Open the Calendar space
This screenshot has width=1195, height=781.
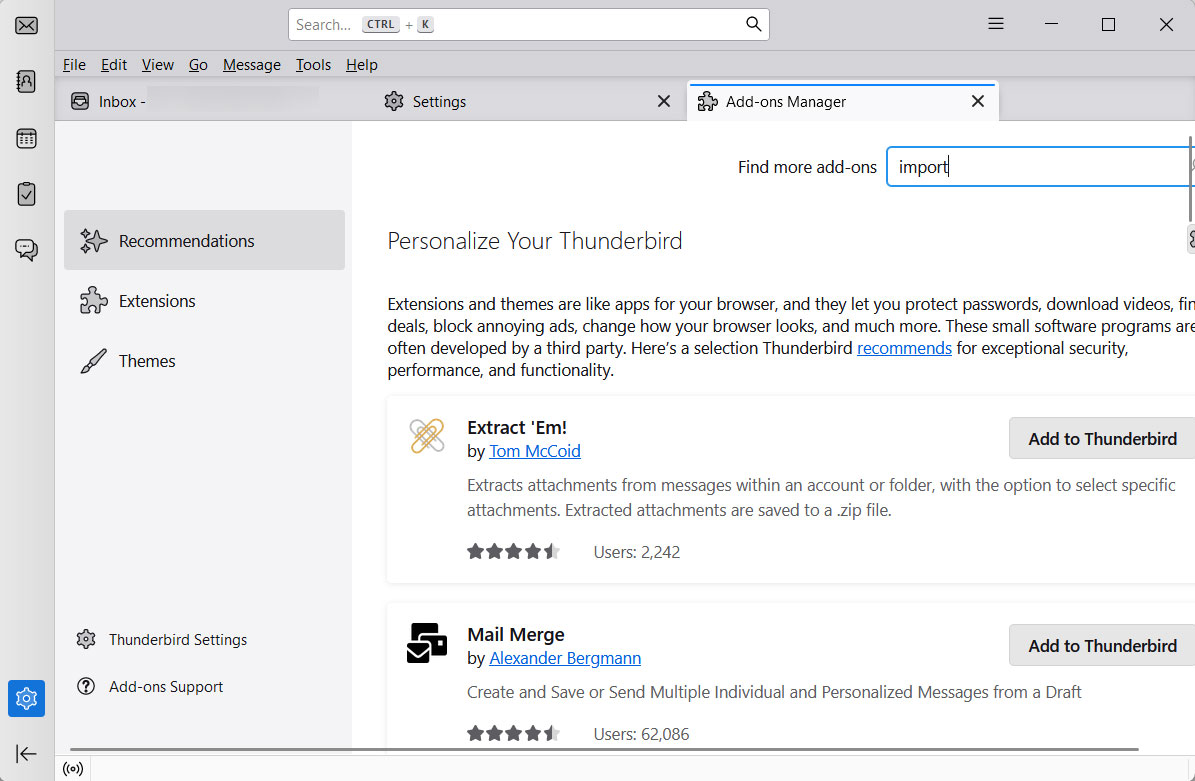(26, 138)
